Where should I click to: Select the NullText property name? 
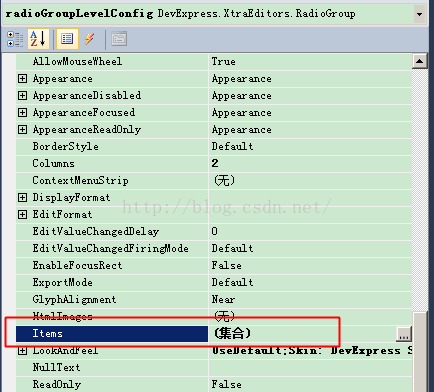pyautogui.click(x=56, y=368)
